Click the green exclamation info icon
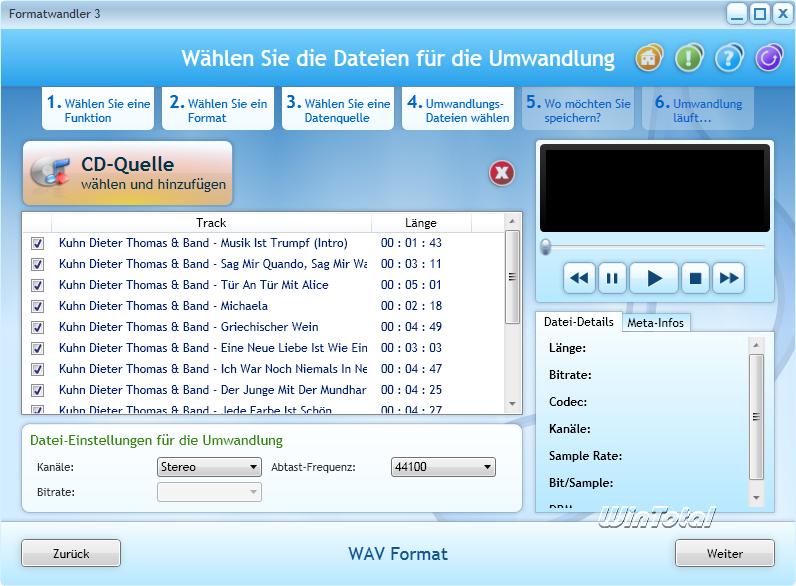This screenshot has height=586, width=796. point(689,58)
